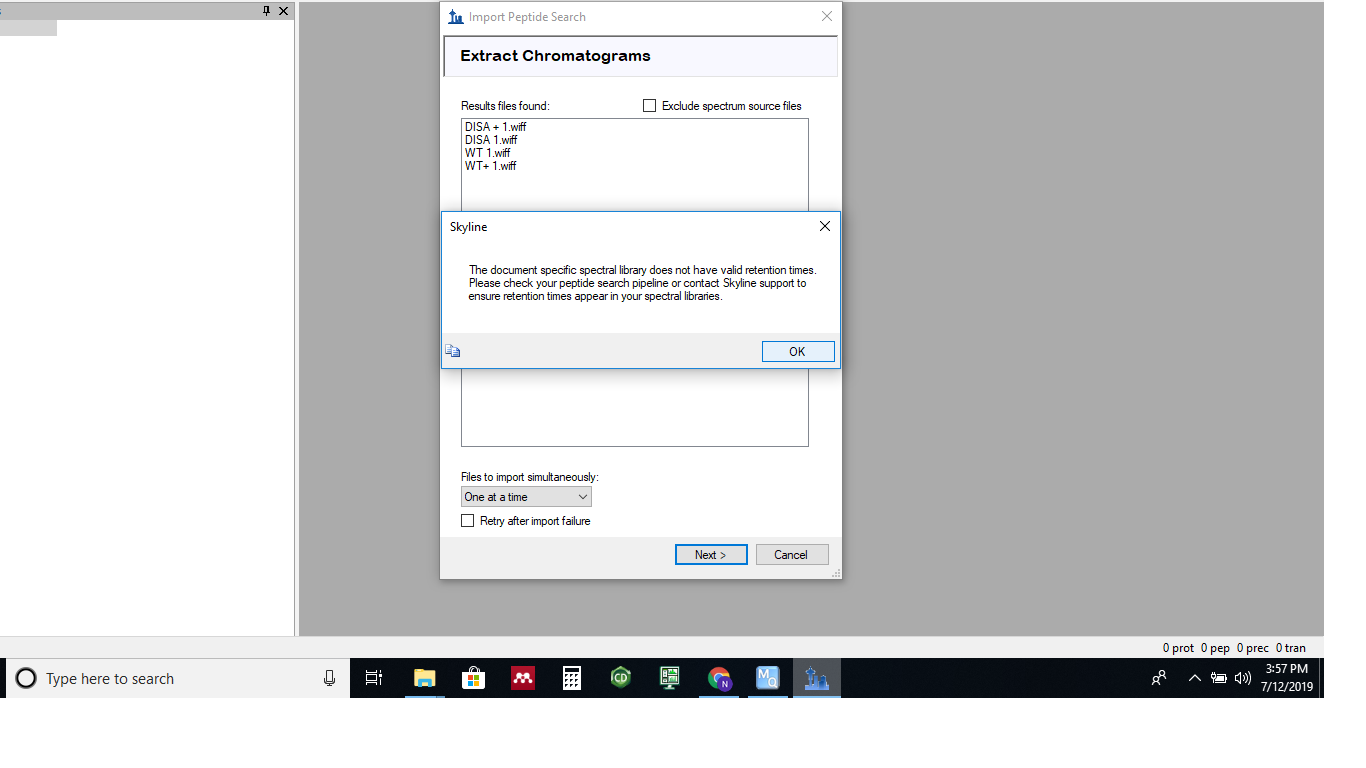1366x768 pixels.
Task: Launch Mendeley from the taskbar
Action: [522, 678]
